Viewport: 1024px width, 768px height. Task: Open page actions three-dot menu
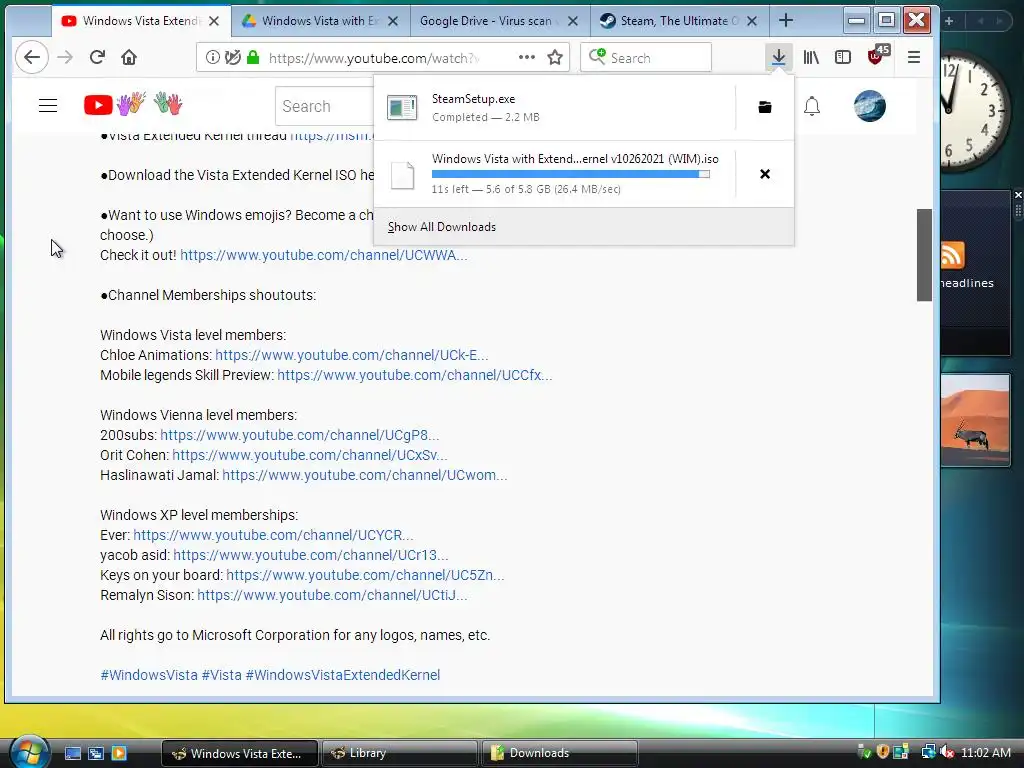(526, 57)
